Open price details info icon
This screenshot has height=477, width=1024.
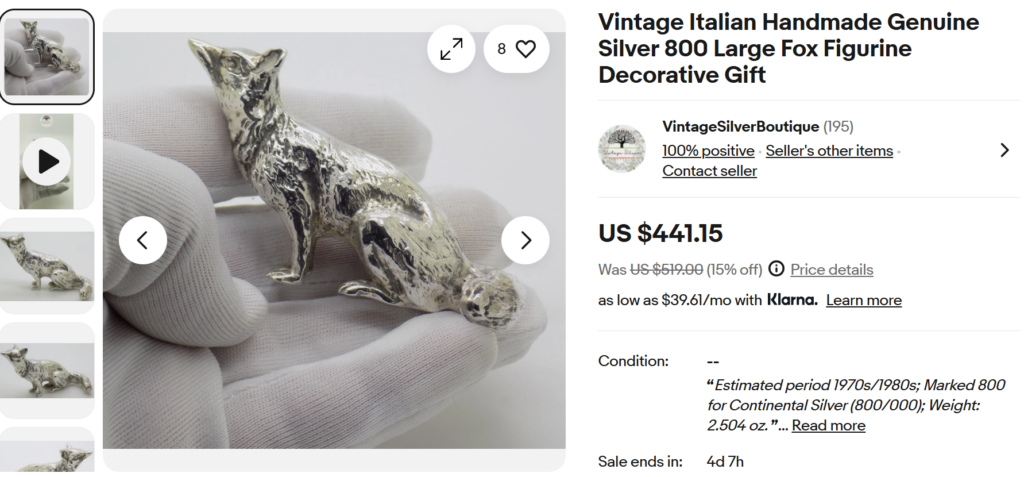(x=776, y=269)
